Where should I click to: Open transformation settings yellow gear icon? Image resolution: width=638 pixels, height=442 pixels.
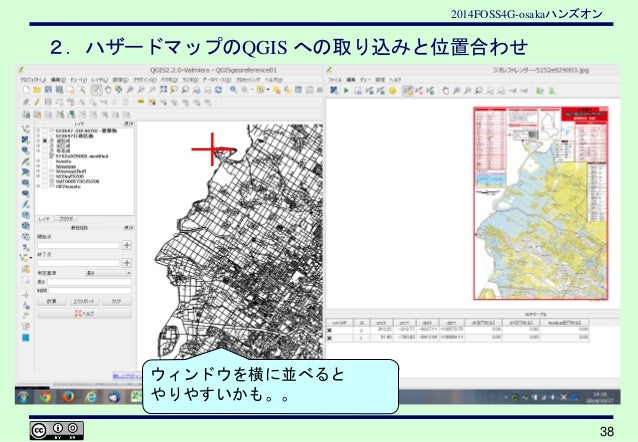tap(392, 90)
